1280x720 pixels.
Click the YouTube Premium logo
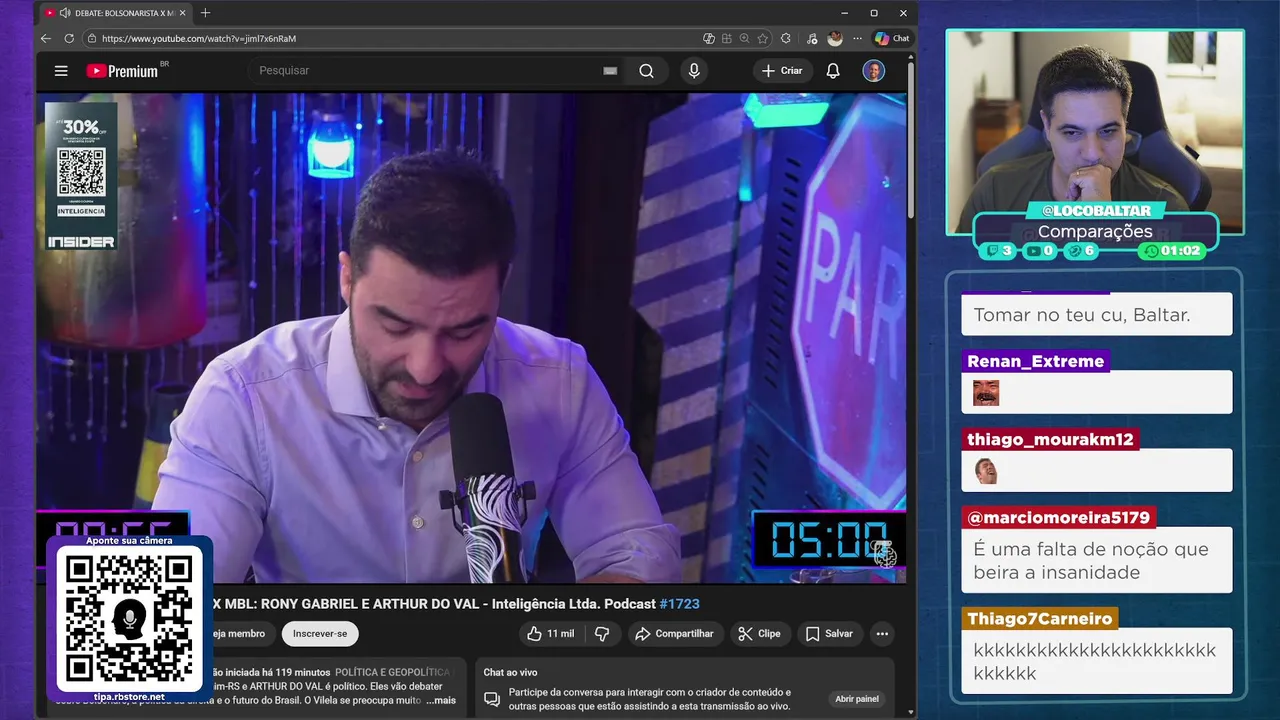(x=123, y=71)
